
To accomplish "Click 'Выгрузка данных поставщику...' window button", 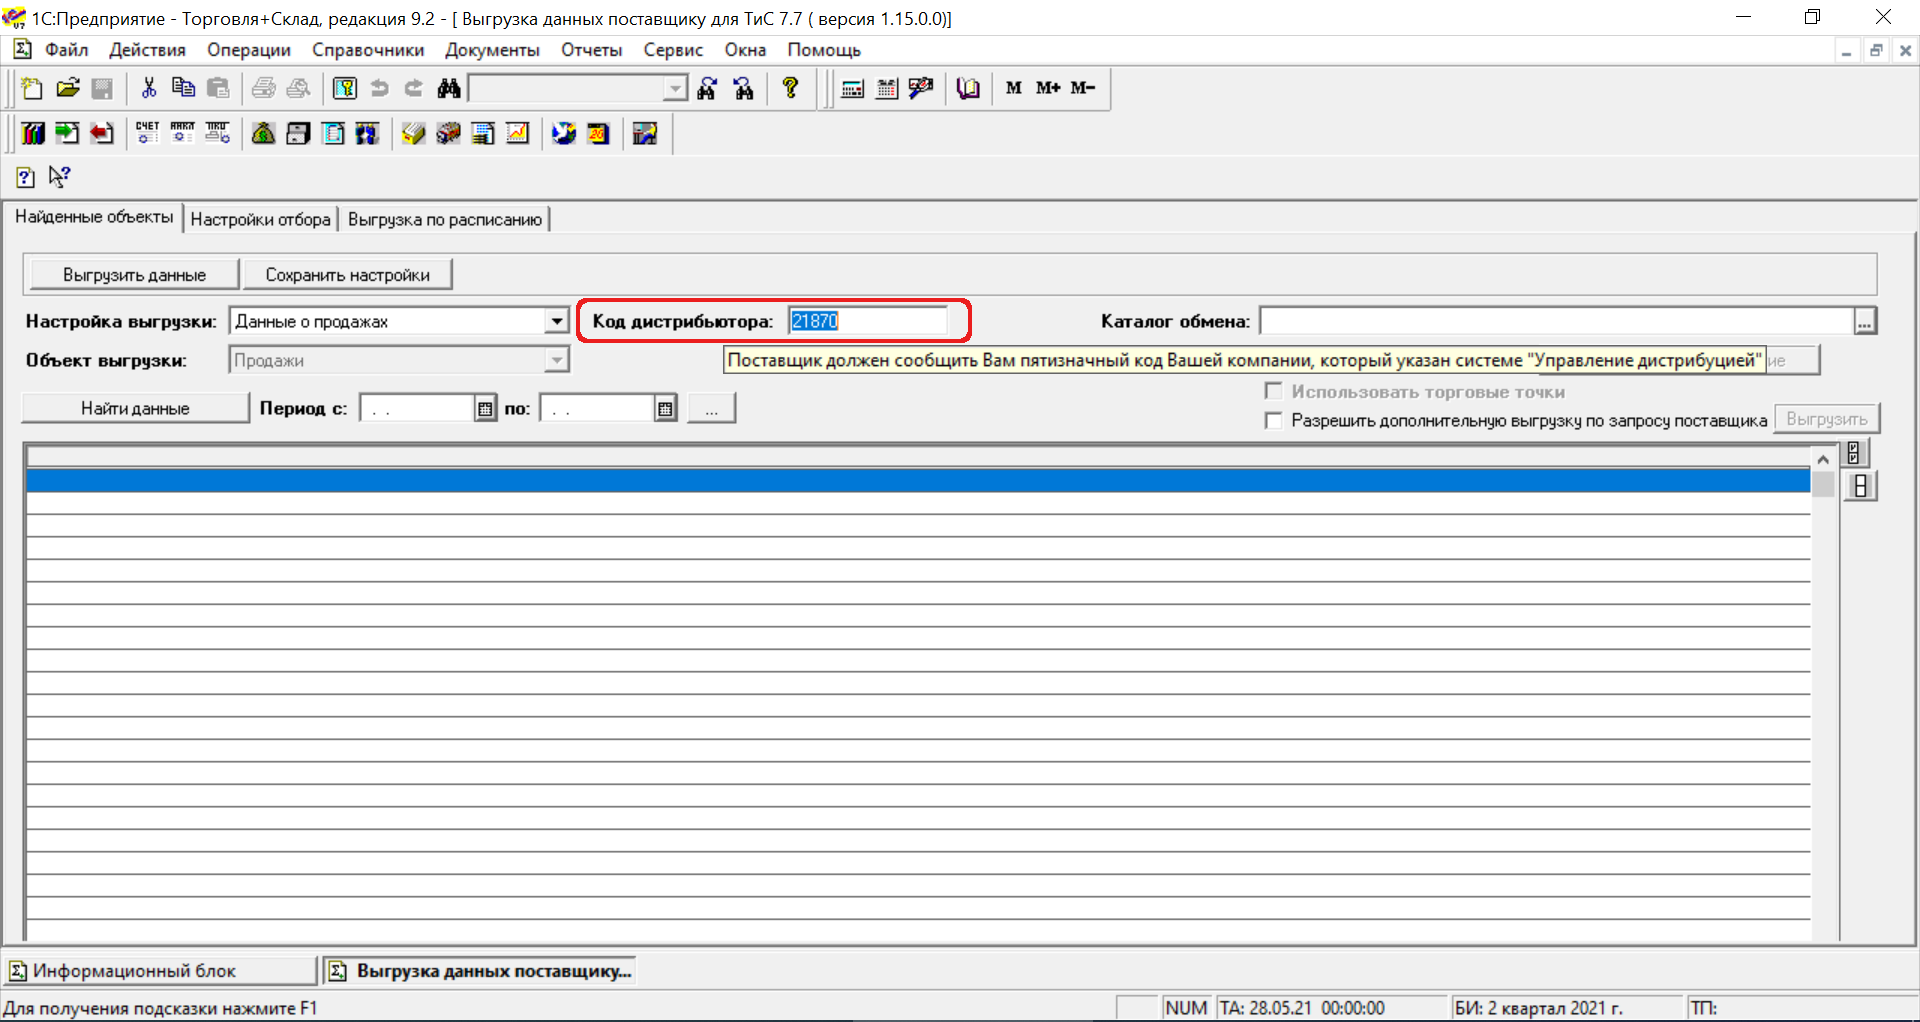I will coord(480,971).
